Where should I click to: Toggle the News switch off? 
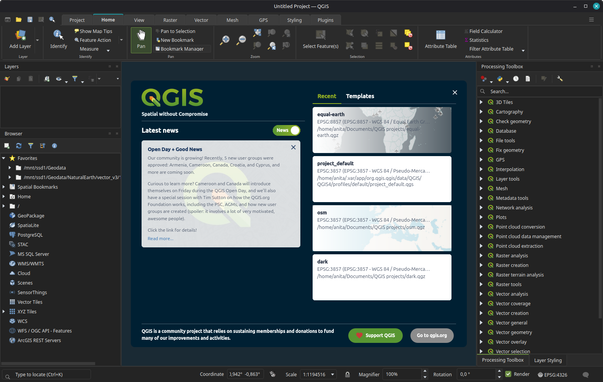(287, 130)
